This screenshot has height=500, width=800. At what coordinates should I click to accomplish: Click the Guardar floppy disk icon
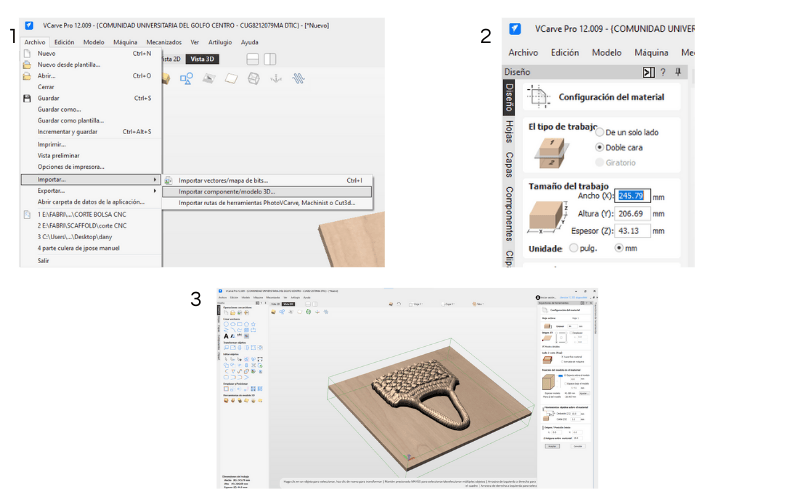pos(27,98)
